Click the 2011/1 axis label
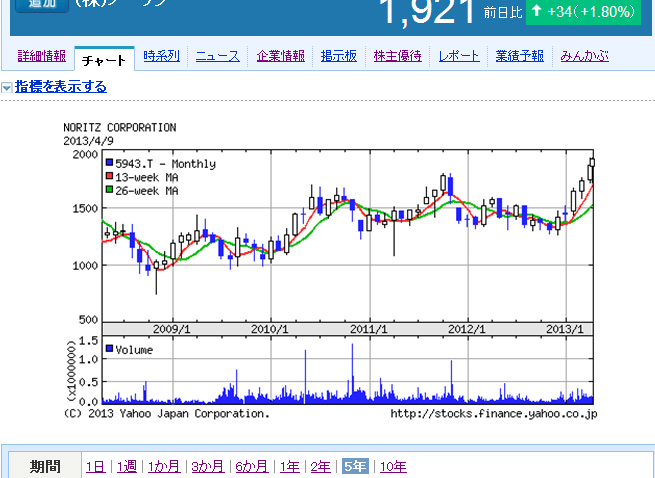The height and width of the screenshot is (478, 655). point(368,329)
